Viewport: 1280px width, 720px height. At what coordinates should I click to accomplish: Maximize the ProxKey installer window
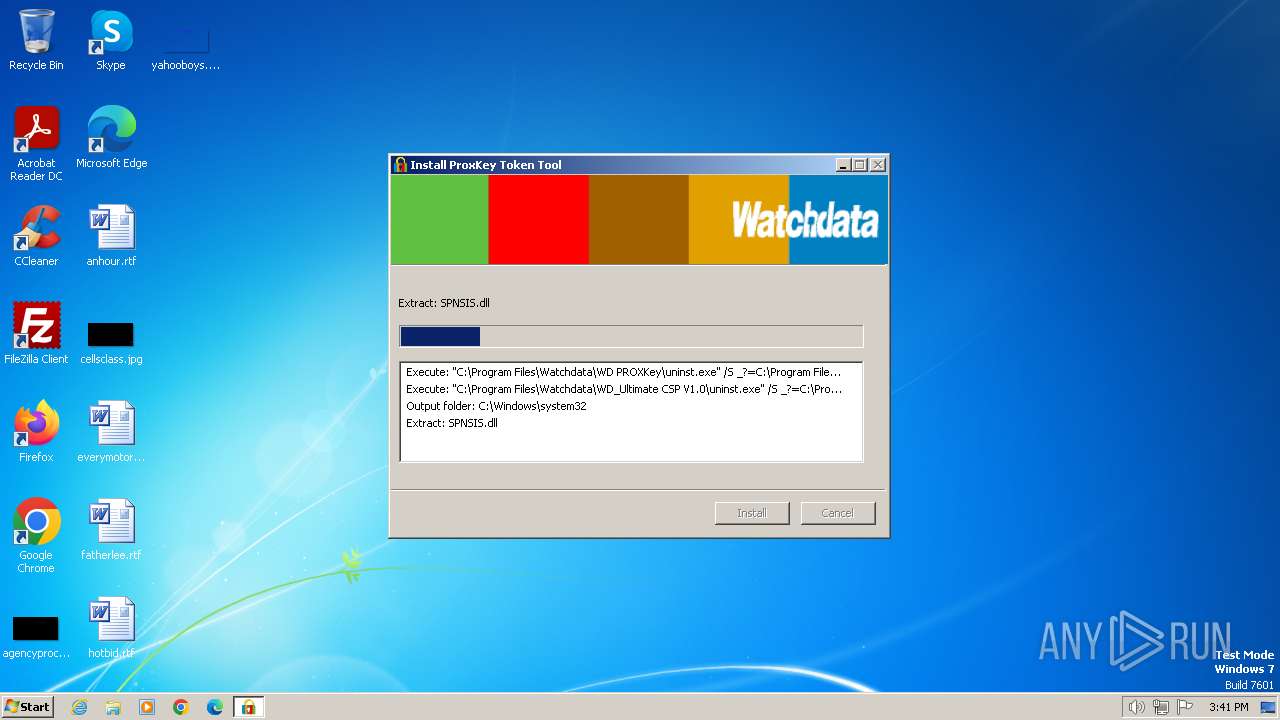(860, 165)
